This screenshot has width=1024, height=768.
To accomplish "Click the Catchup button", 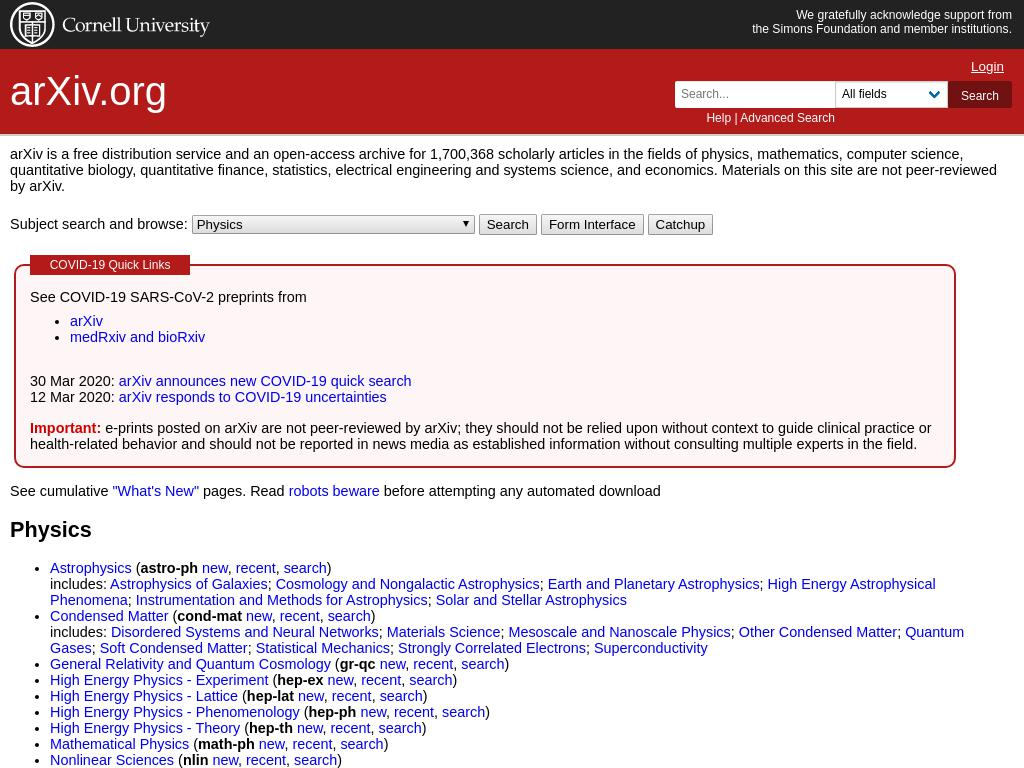I will 680,224.
